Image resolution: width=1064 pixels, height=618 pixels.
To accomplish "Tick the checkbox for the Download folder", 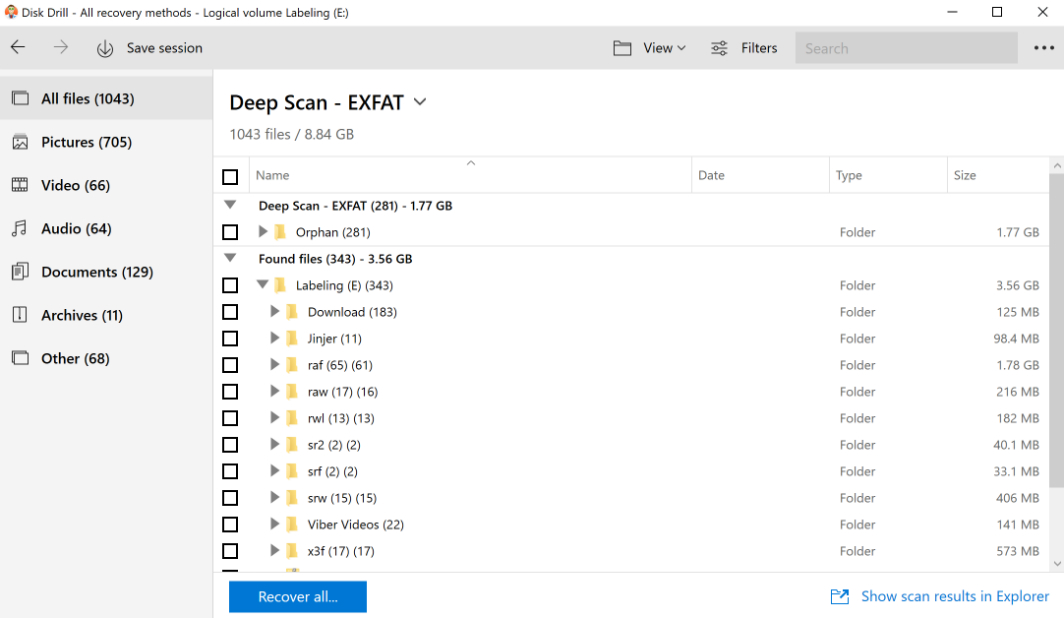I will pyautogui.click(x=230, y=311).
